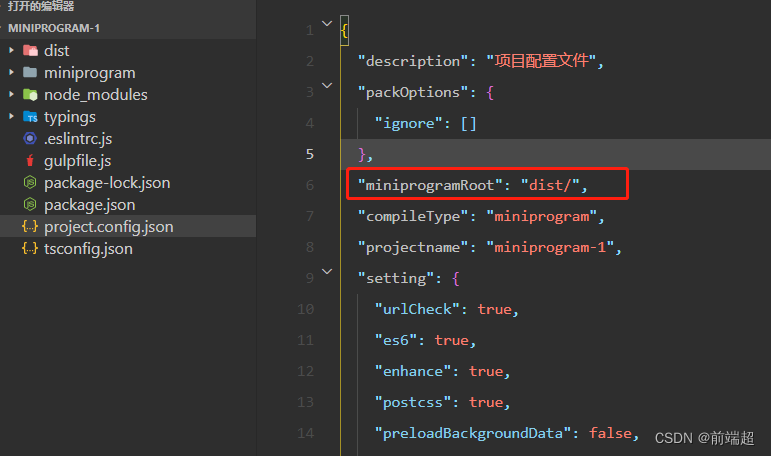Screen dimensions: 771x456
Task: Expand the miniprogram folder arrow
Action: coord(11,72)
